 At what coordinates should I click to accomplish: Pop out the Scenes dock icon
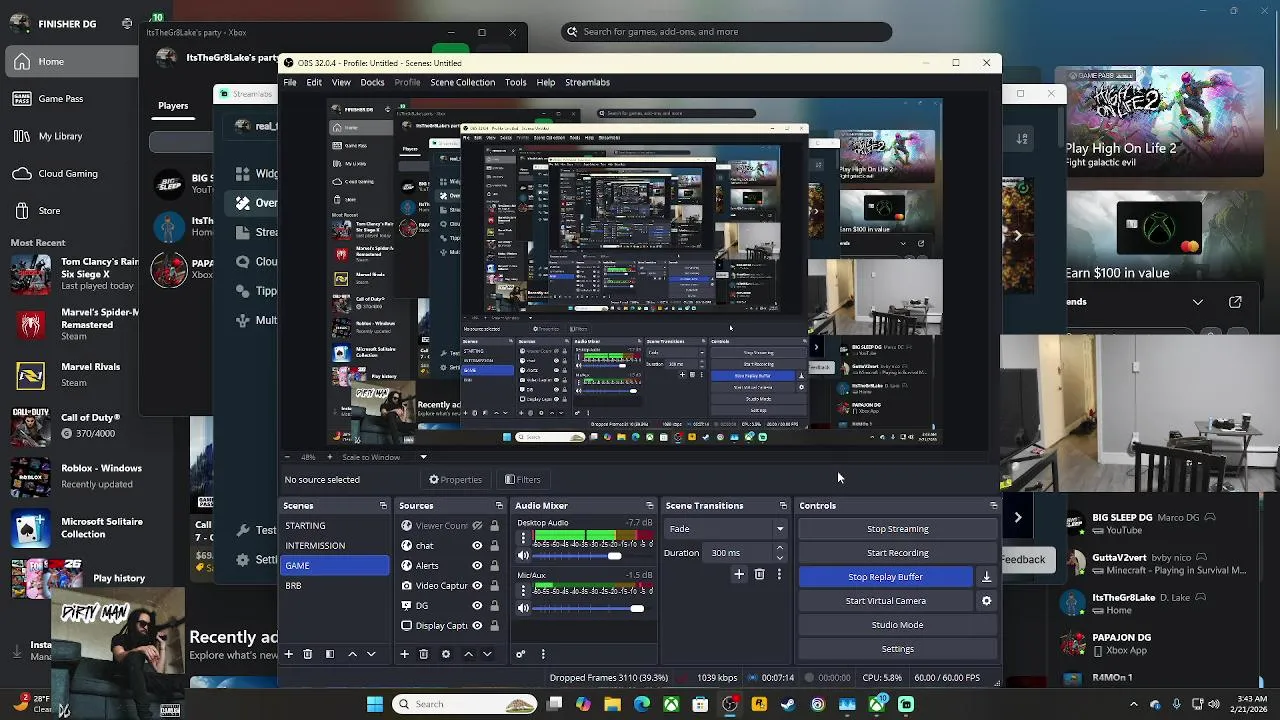click(383, 506)
